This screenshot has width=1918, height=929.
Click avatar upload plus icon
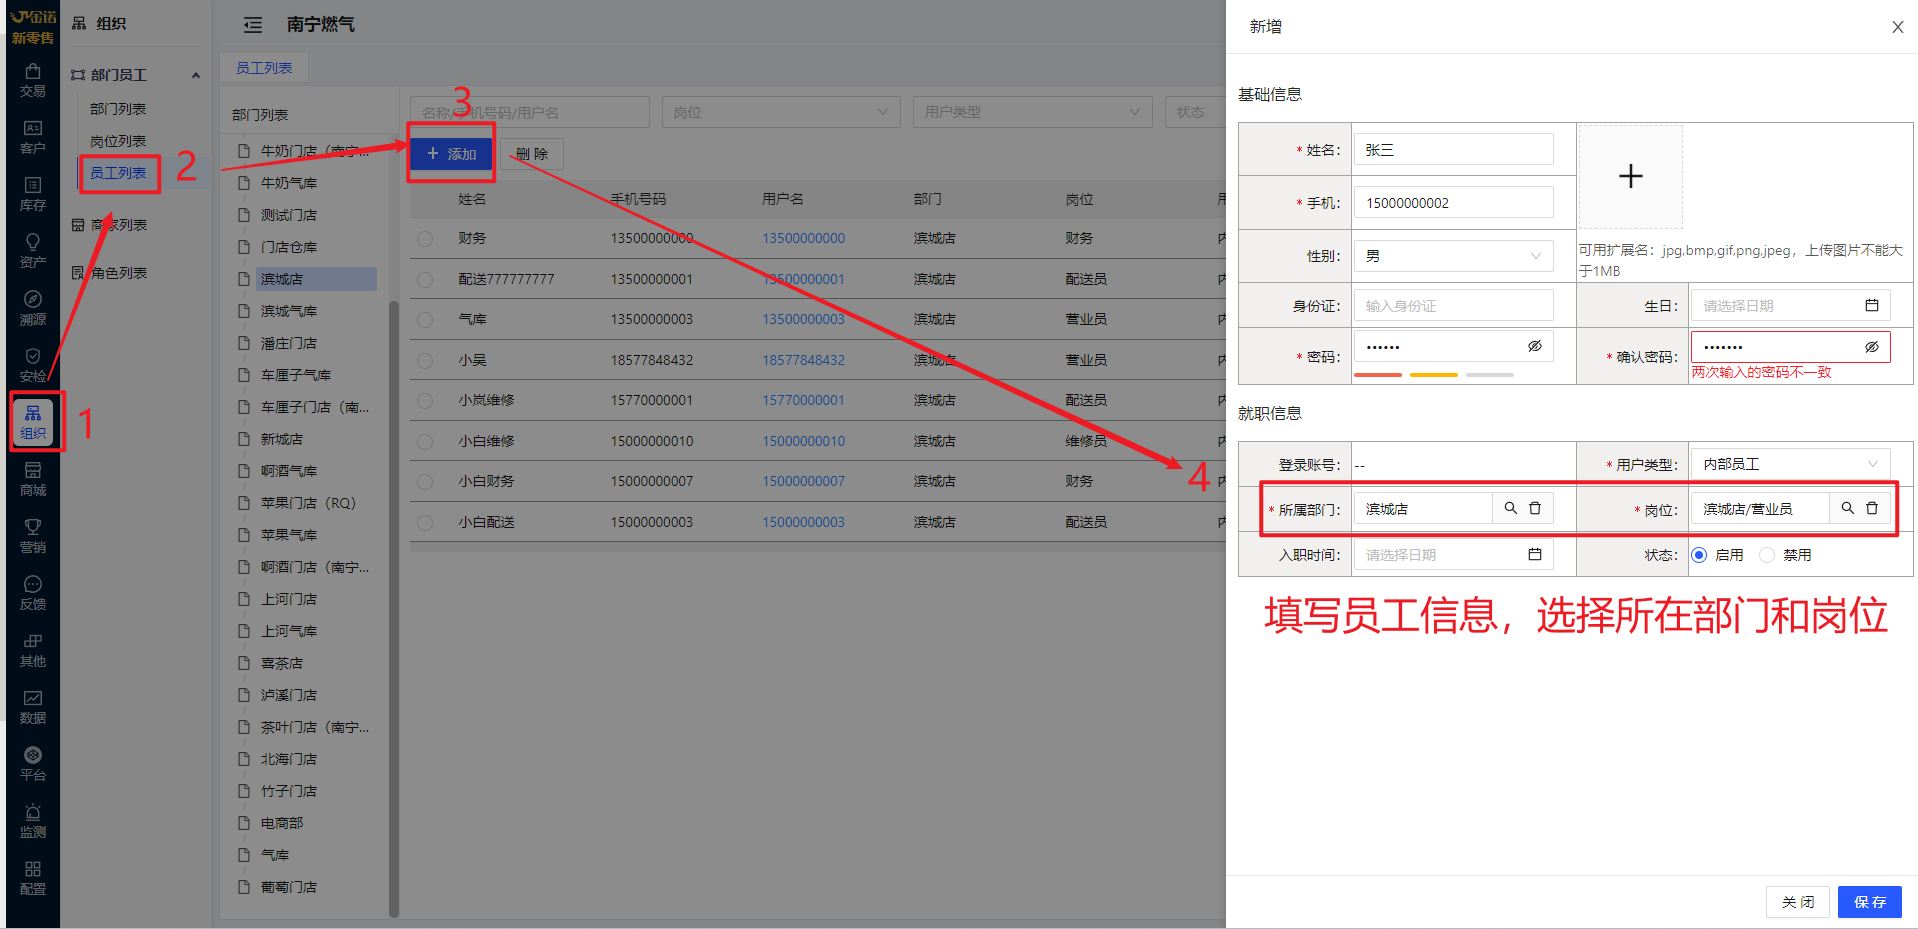click(1630, 176)
